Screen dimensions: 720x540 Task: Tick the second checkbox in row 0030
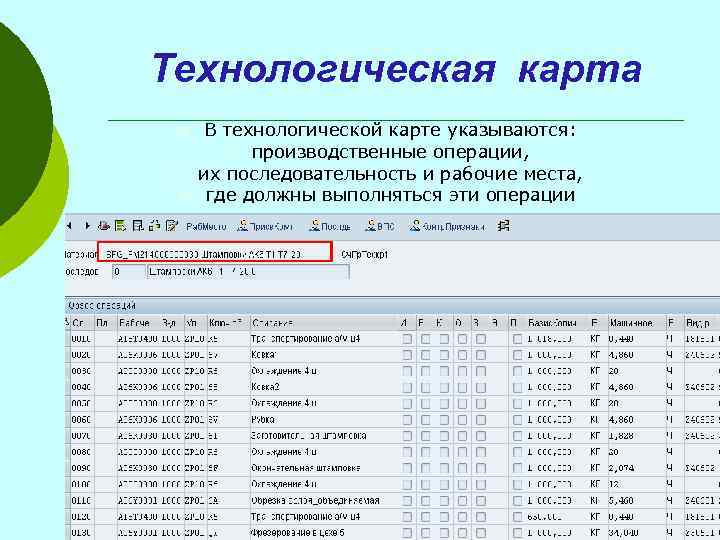(426, 371)
